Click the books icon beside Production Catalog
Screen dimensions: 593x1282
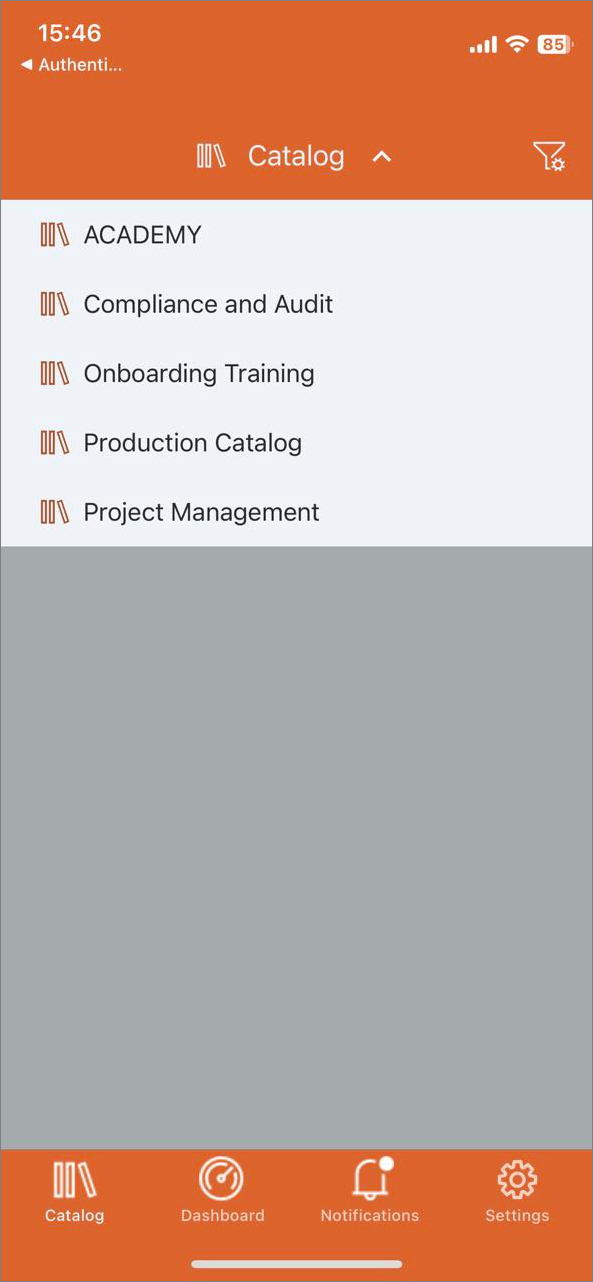click(54, 442)
